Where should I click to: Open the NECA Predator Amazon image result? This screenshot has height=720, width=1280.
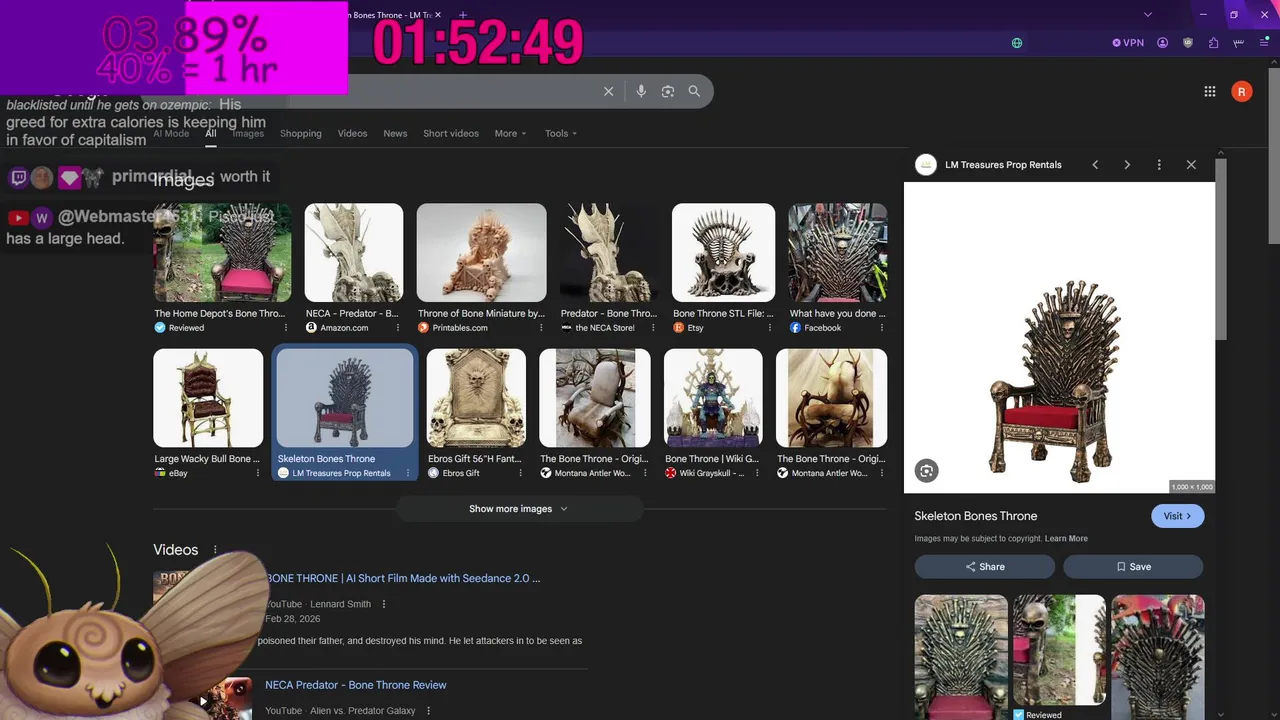coord(354,253)
